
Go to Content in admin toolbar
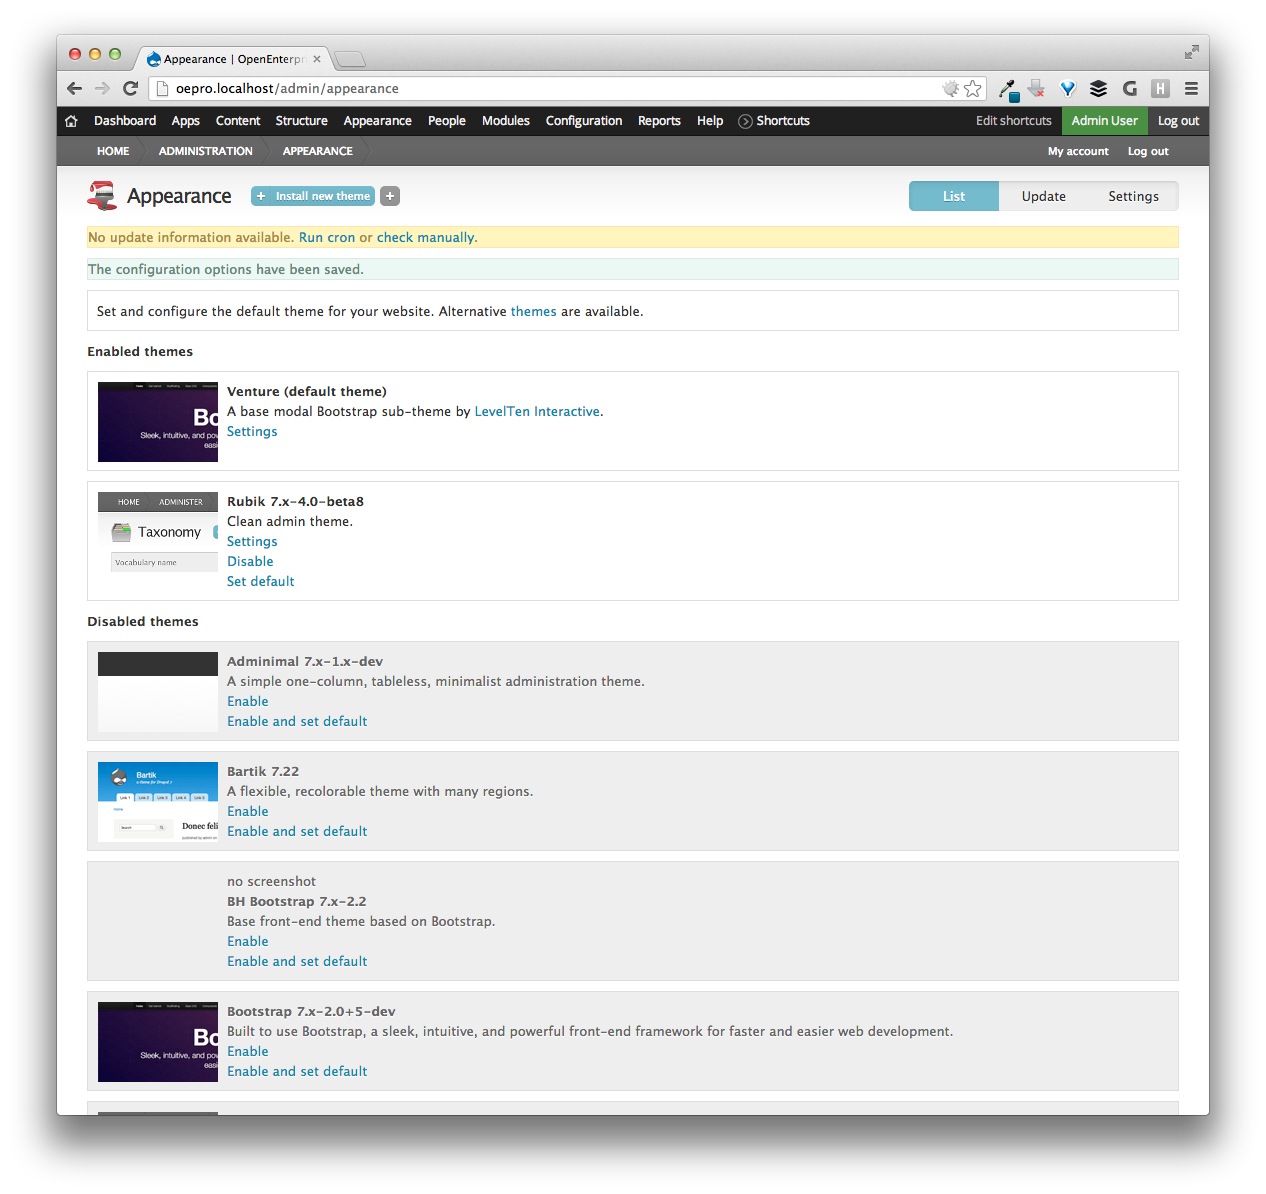click(238, 121)
